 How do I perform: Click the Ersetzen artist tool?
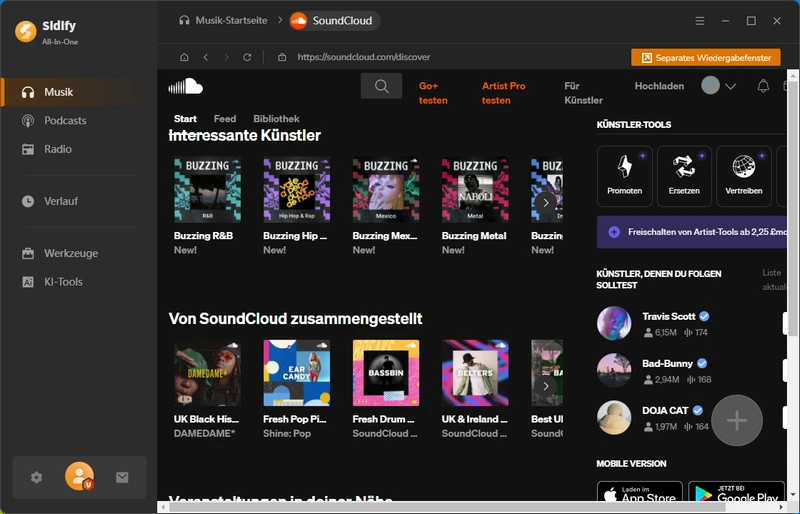pyautogui.click(x=684, y=176)
